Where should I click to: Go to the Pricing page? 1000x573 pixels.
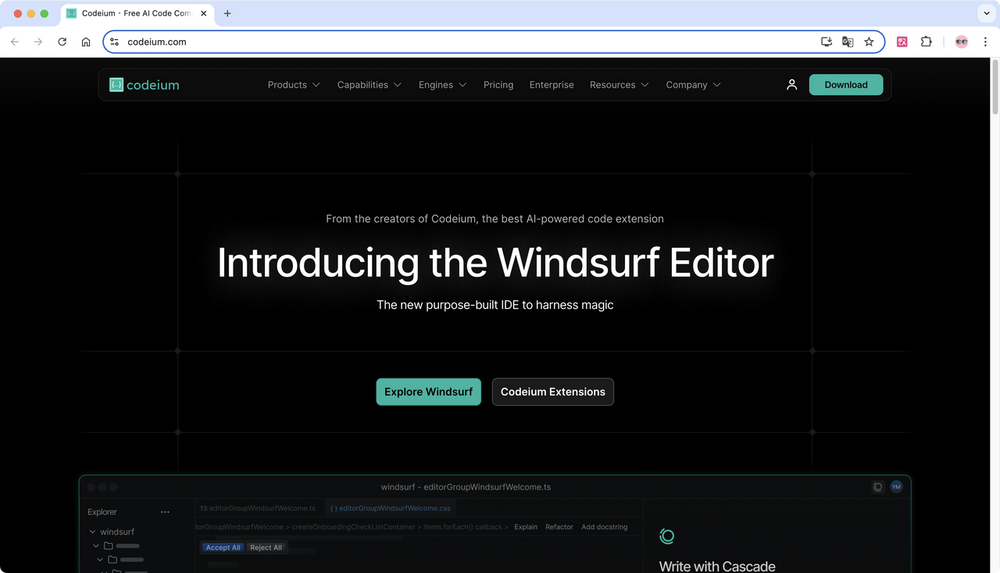click(x=498, y=85)
